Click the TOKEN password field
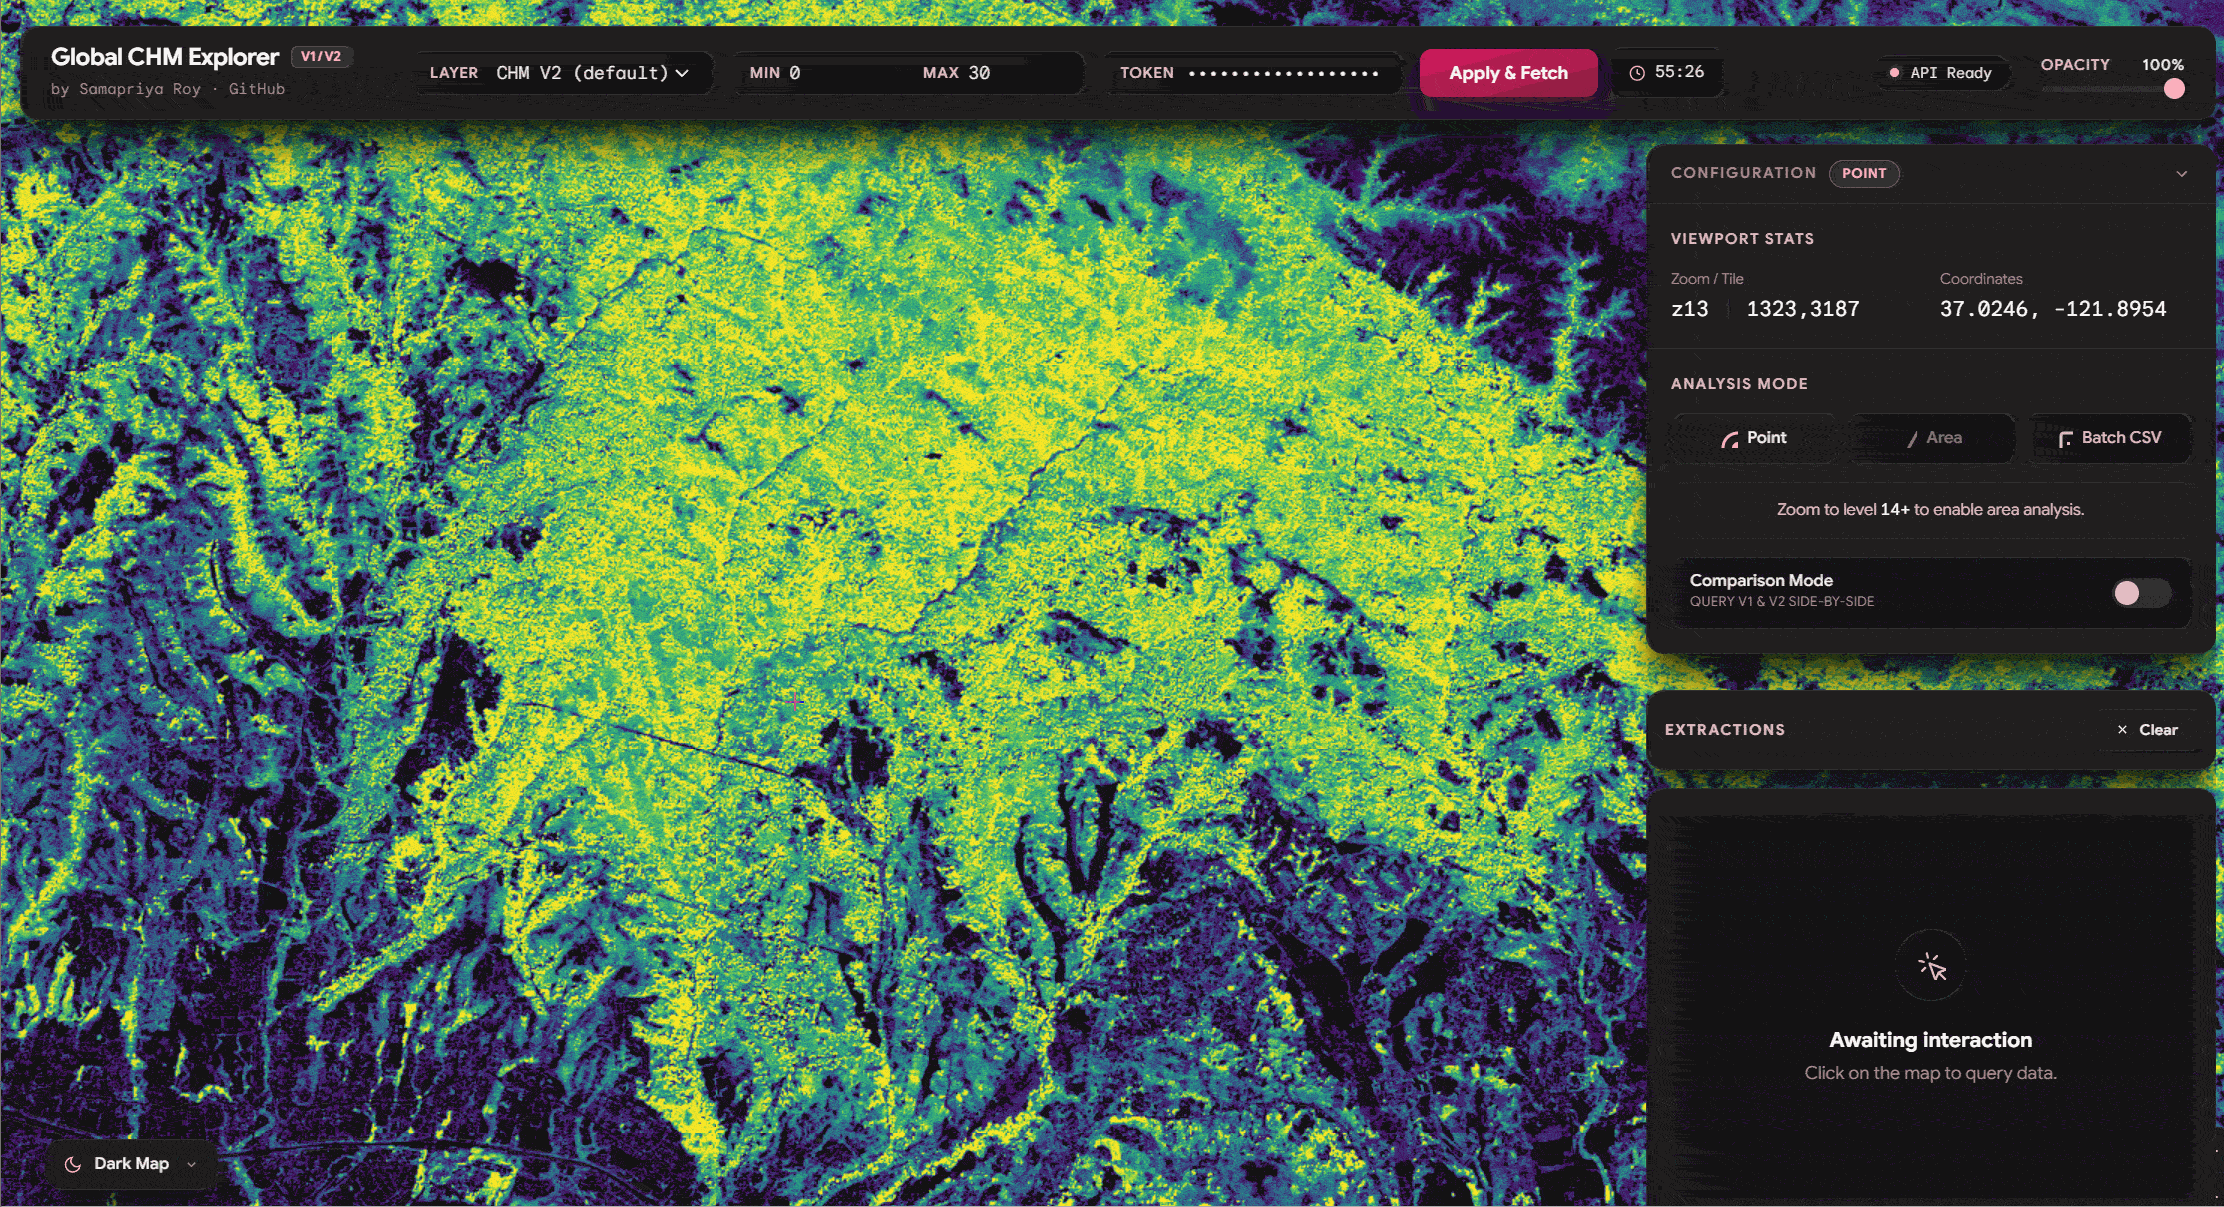 pyautogui.click(x=1284, y=73)
